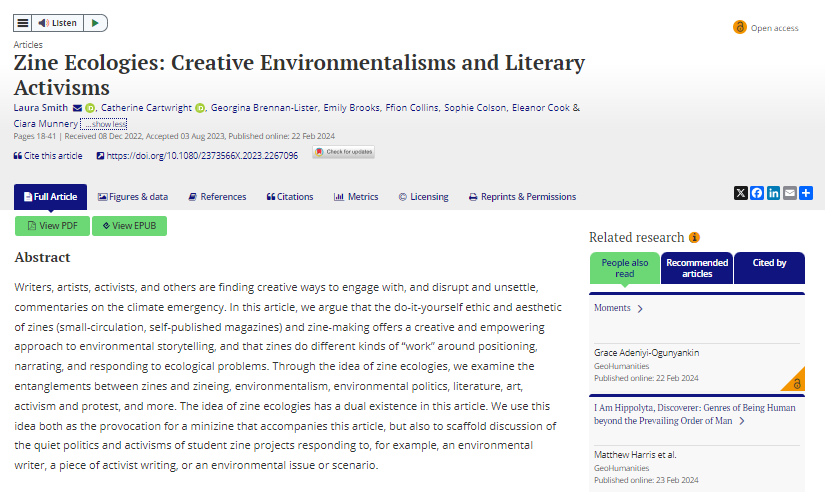Share the article on LinkedIn
The width and height of the screenshot is (825, 492).
773,193
